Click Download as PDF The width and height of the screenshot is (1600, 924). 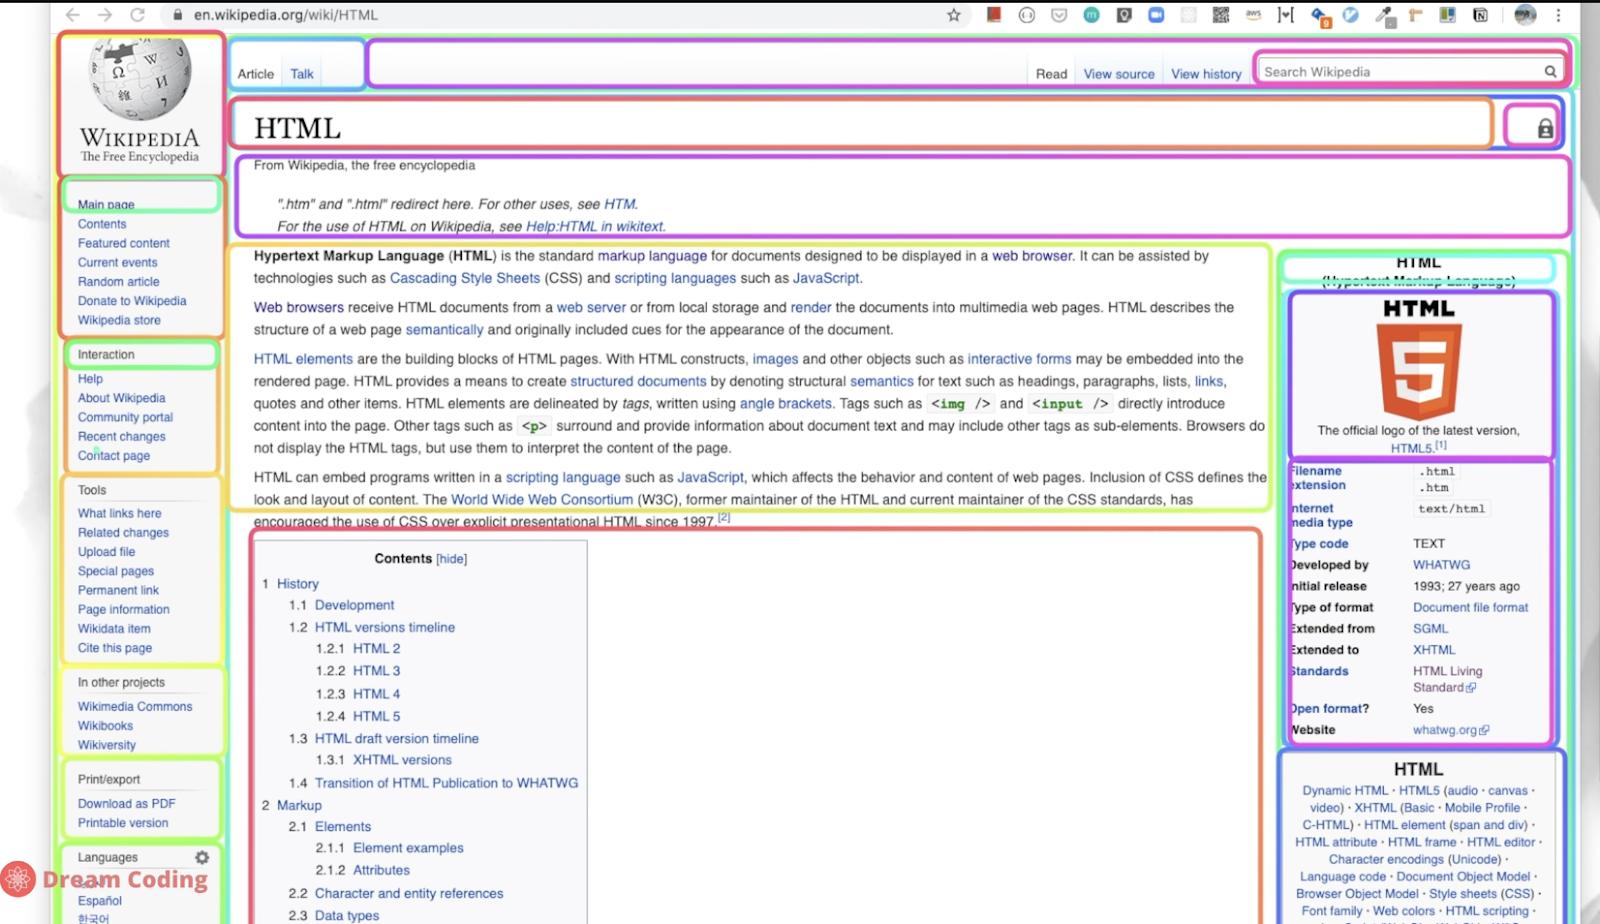point(126,803)
